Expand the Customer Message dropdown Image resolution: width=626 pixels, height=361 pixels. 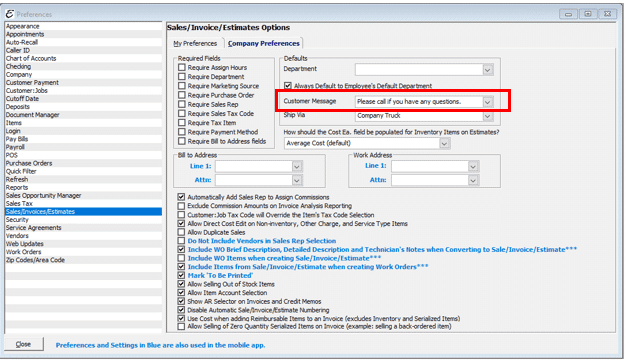[487, 102]
